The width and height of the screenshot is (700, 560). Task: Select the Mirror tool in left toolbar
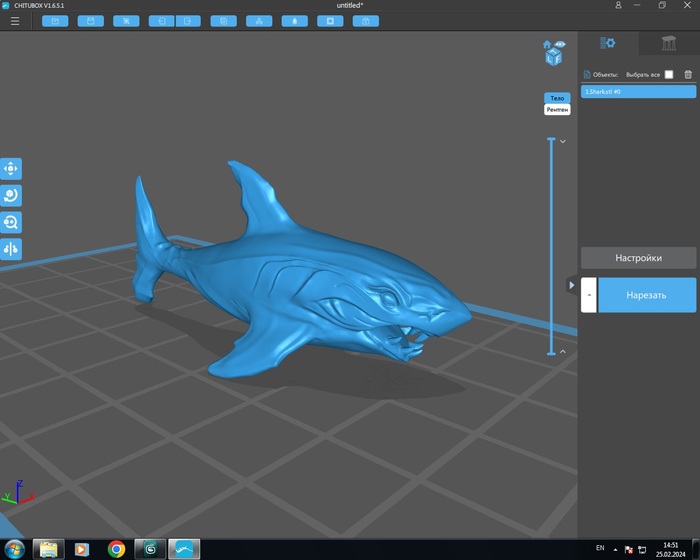click(x=12, y=250)
